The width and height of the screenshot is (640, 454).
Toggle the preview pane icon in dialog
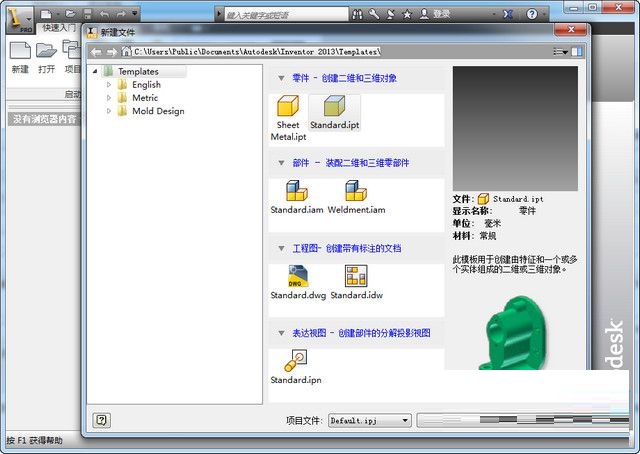click(577, 52)
